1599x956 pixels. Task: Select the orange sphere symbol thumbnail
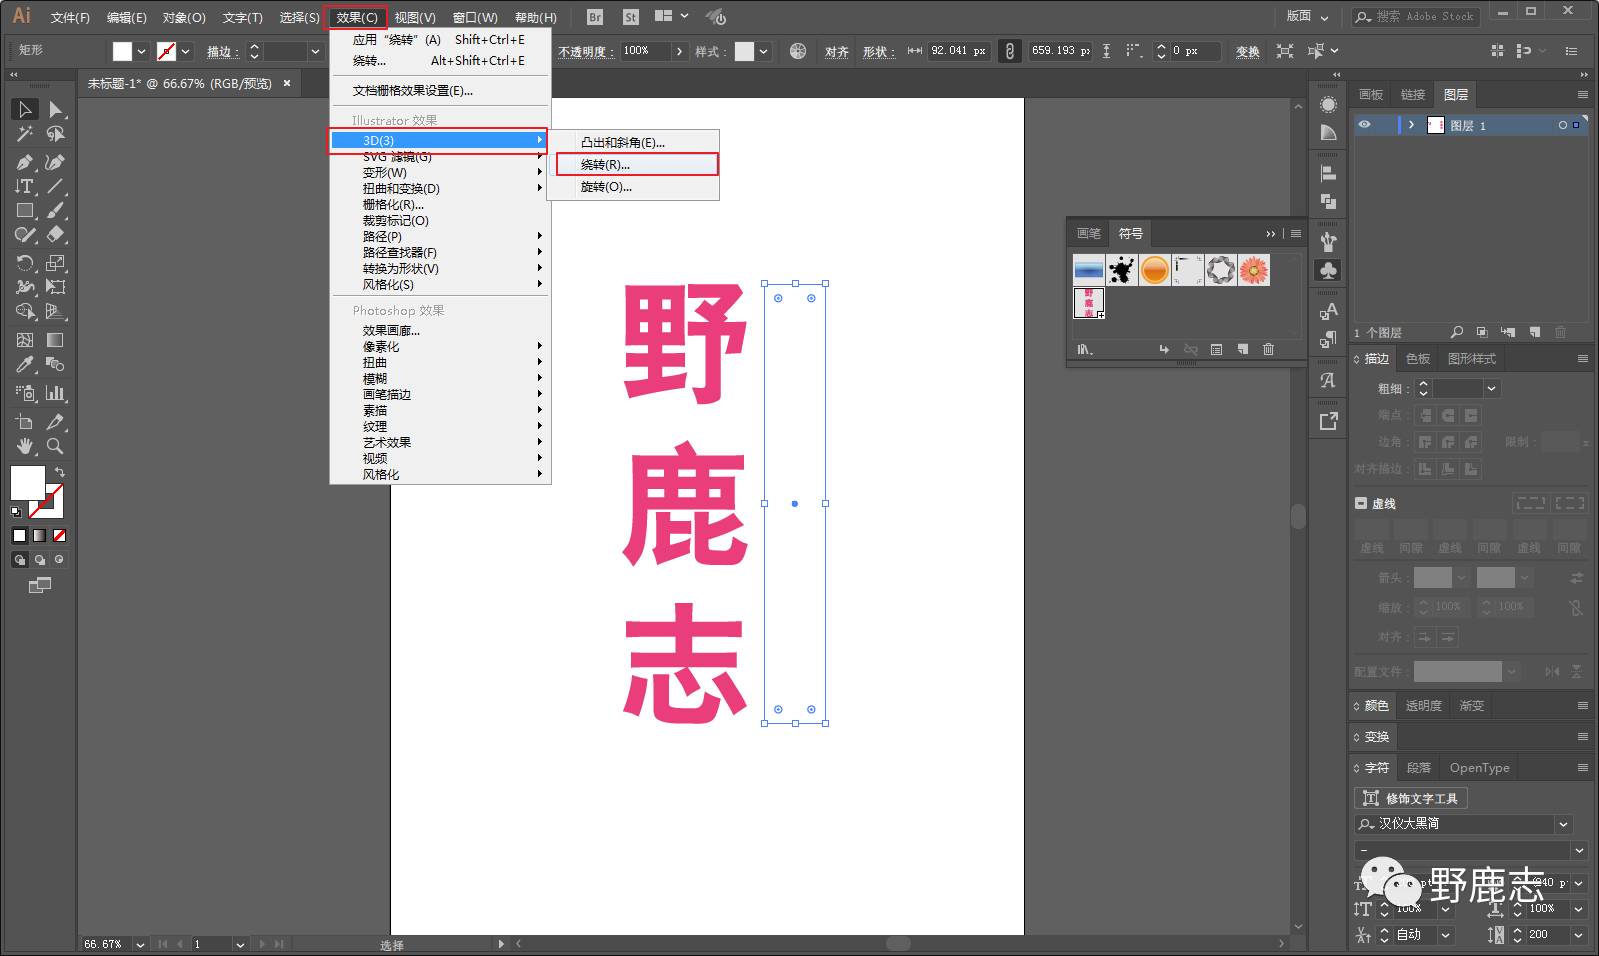point(1154,270)
